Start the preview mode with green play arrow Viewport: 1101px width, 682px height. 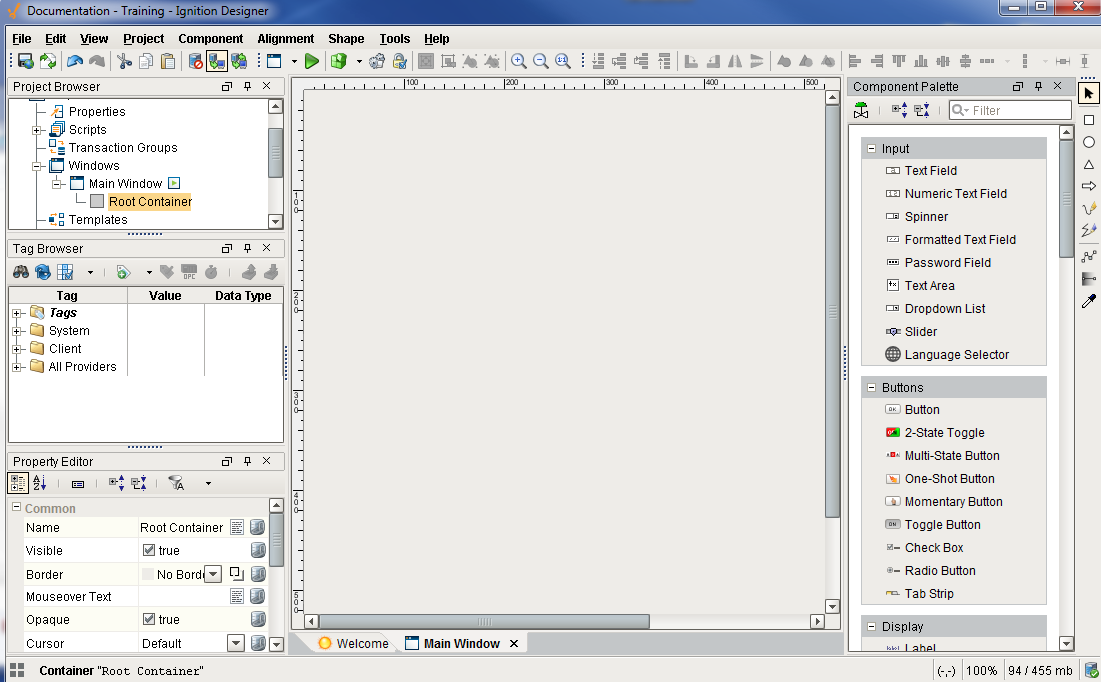(312, 61)
